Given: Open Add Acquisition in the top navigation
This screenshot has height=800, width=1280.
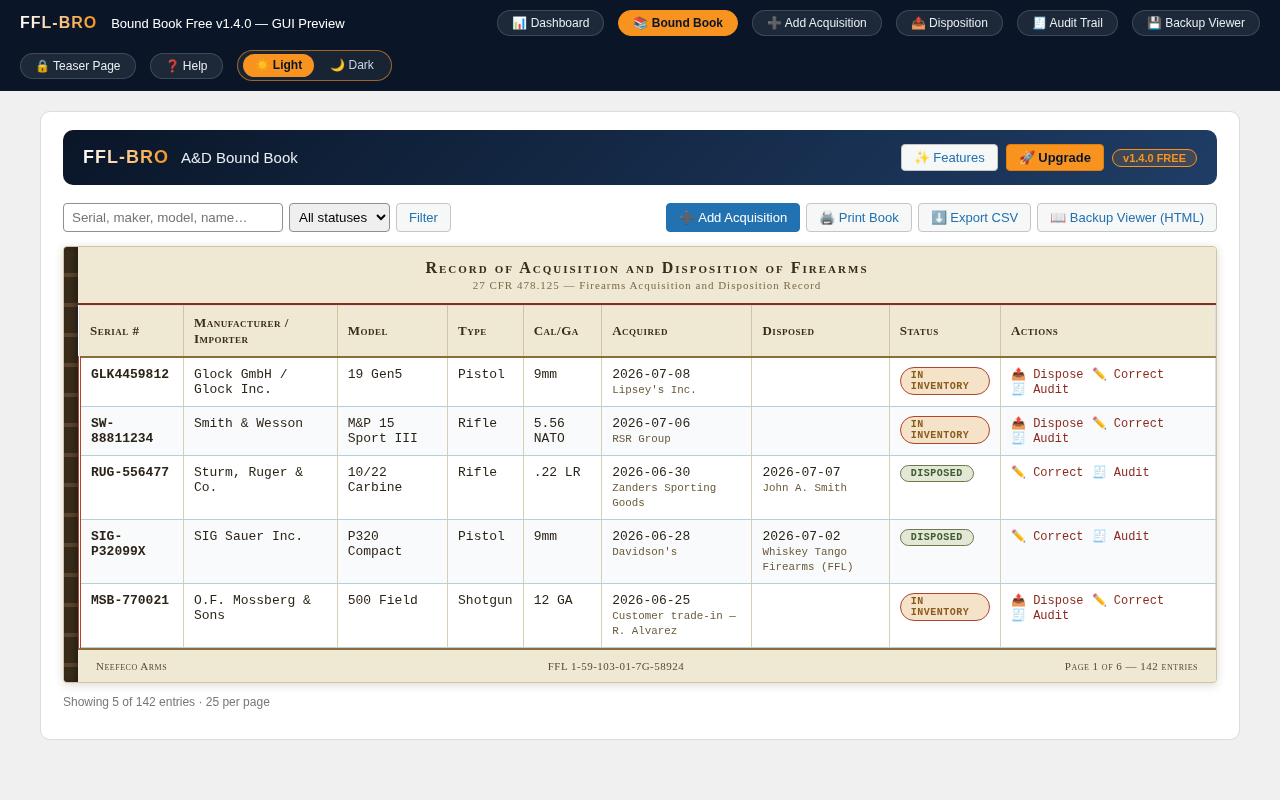Looking at the screenshot, I should click(817, 23).
